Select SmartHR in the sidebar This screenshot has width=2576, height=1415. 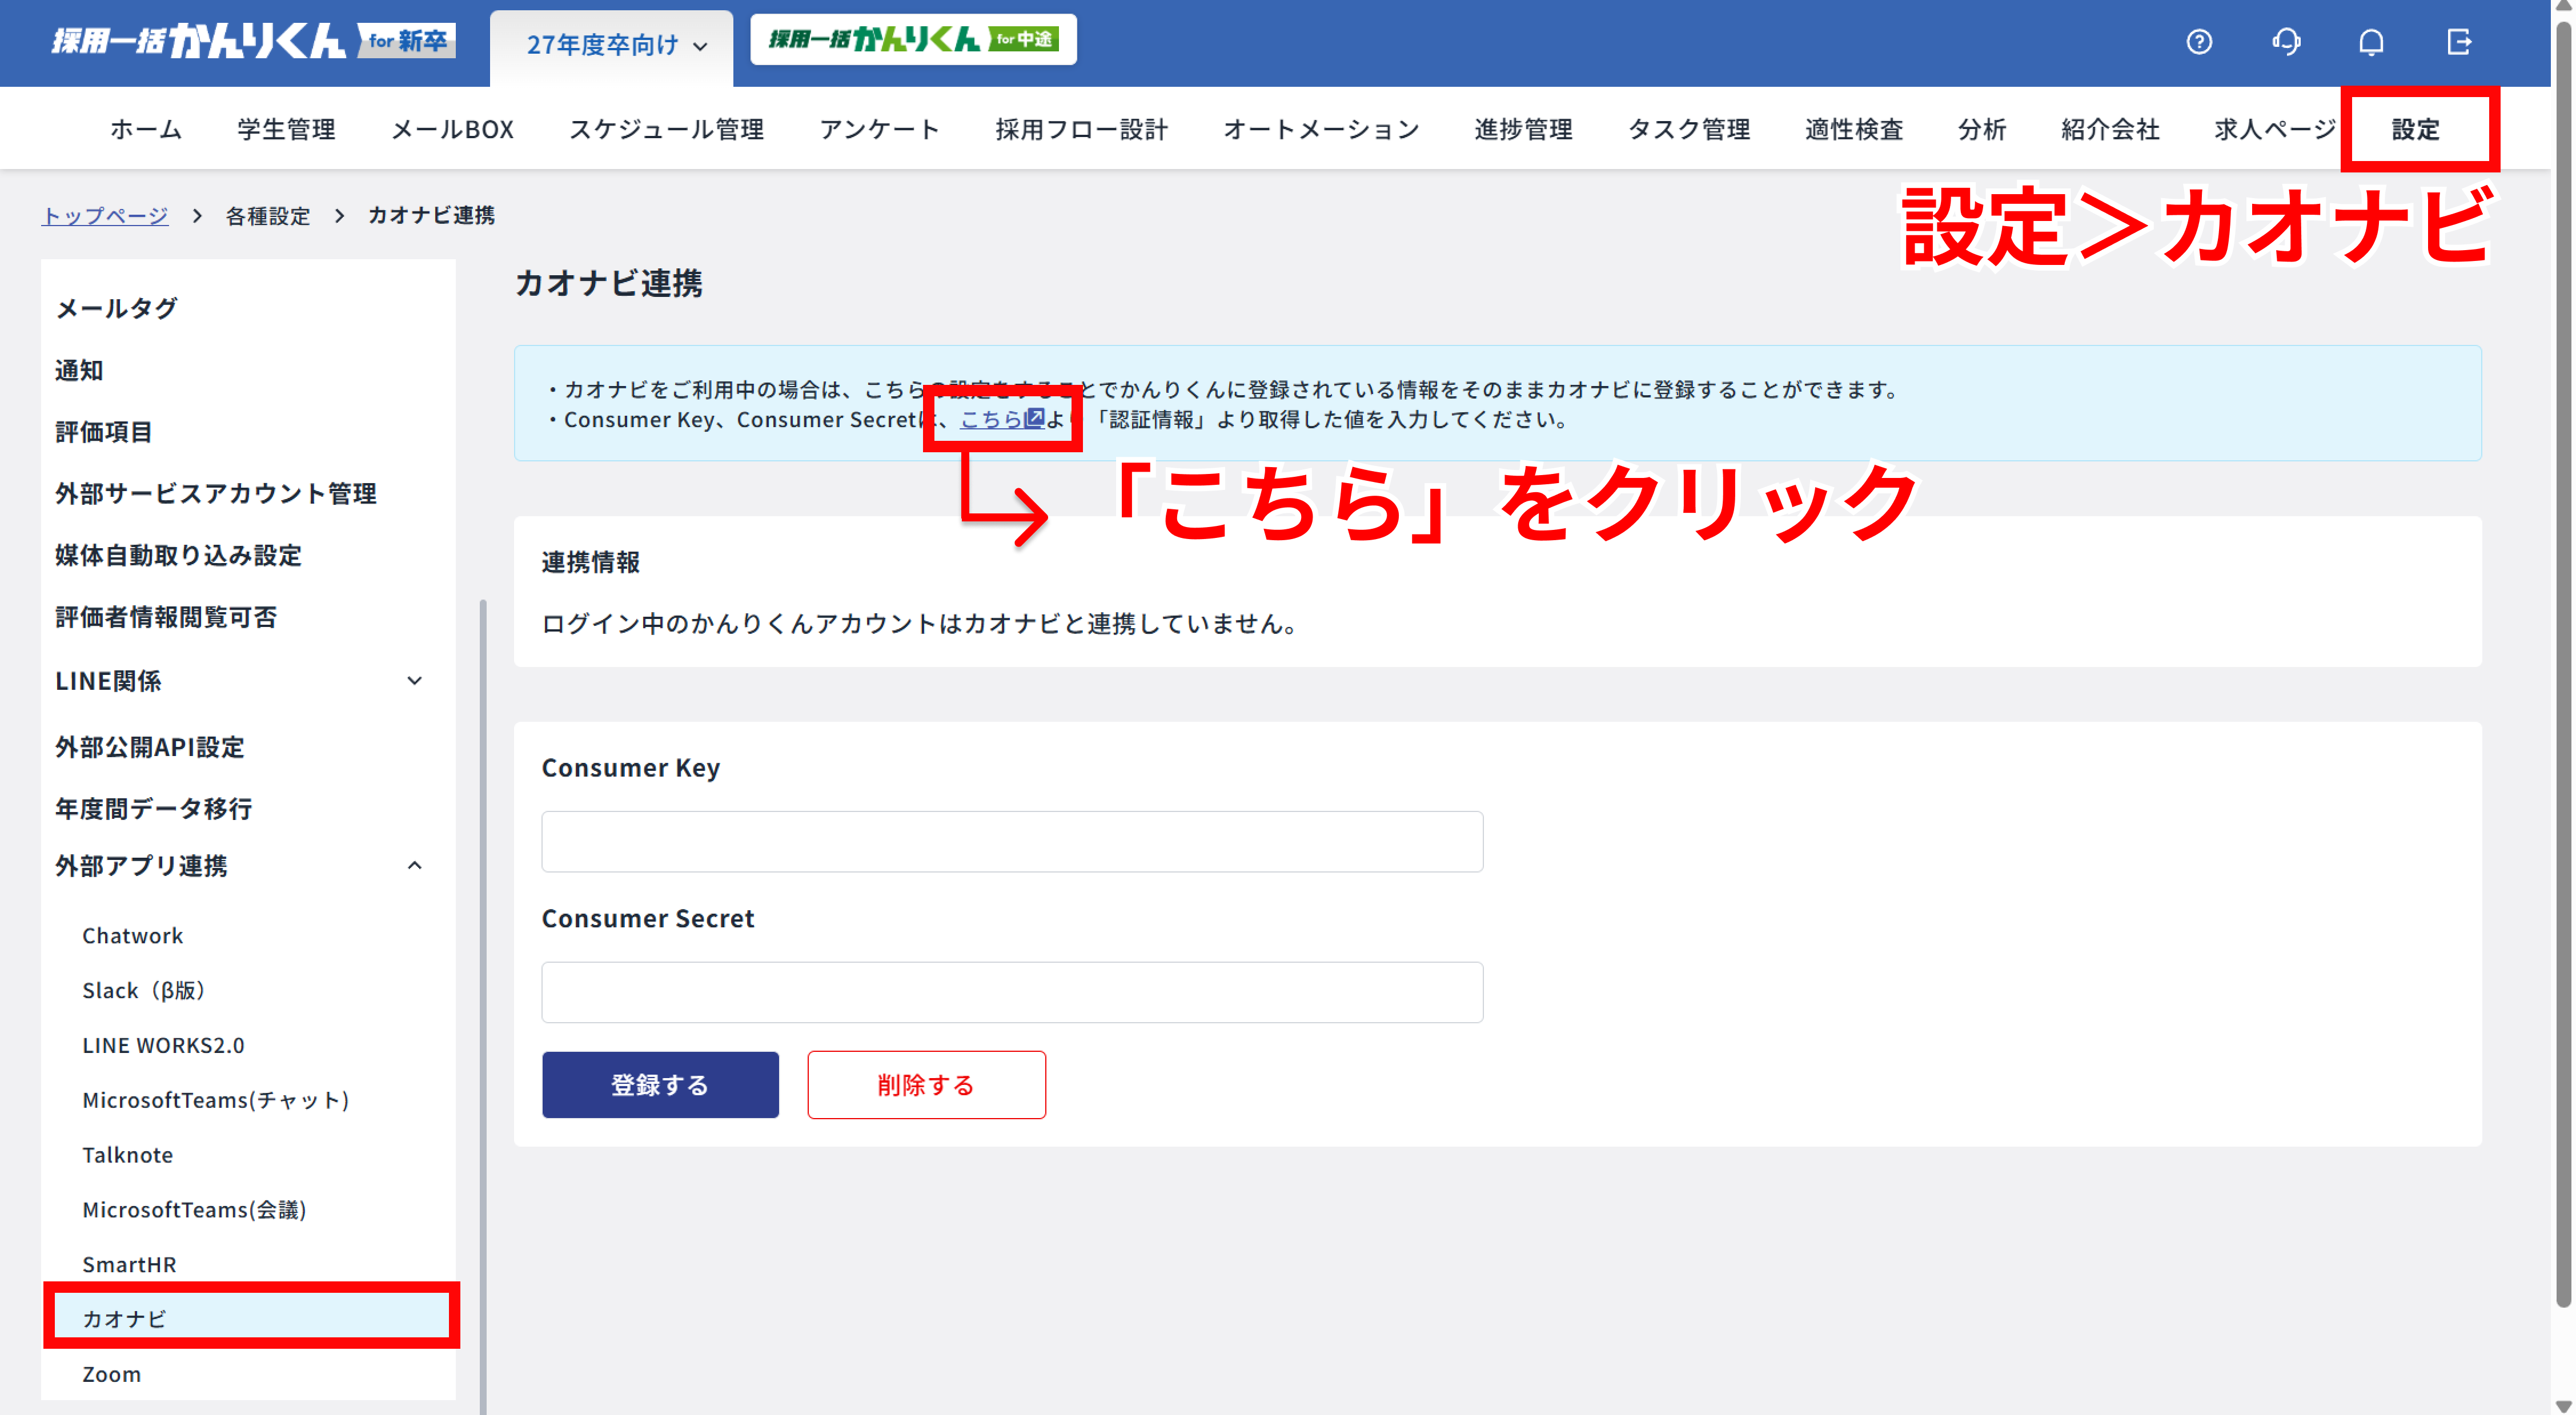tap(129, 1264)
